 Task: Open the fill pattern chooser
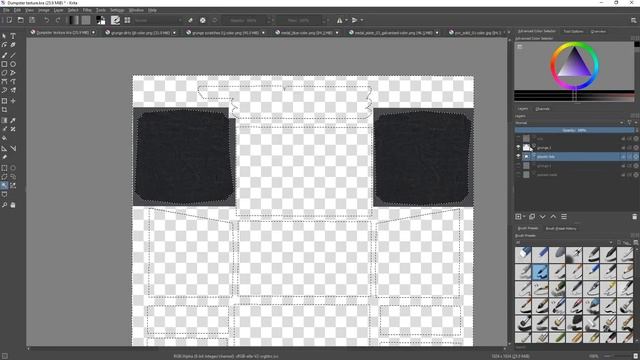86,20
